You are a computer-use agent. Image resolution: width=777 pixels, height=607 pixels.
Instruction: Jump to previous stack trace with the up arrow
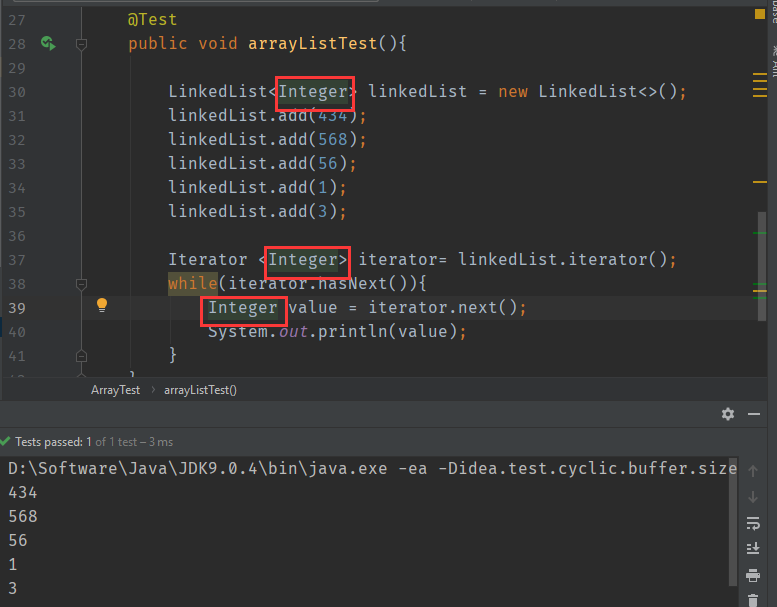pyautogui.click(x=753, y=471)
